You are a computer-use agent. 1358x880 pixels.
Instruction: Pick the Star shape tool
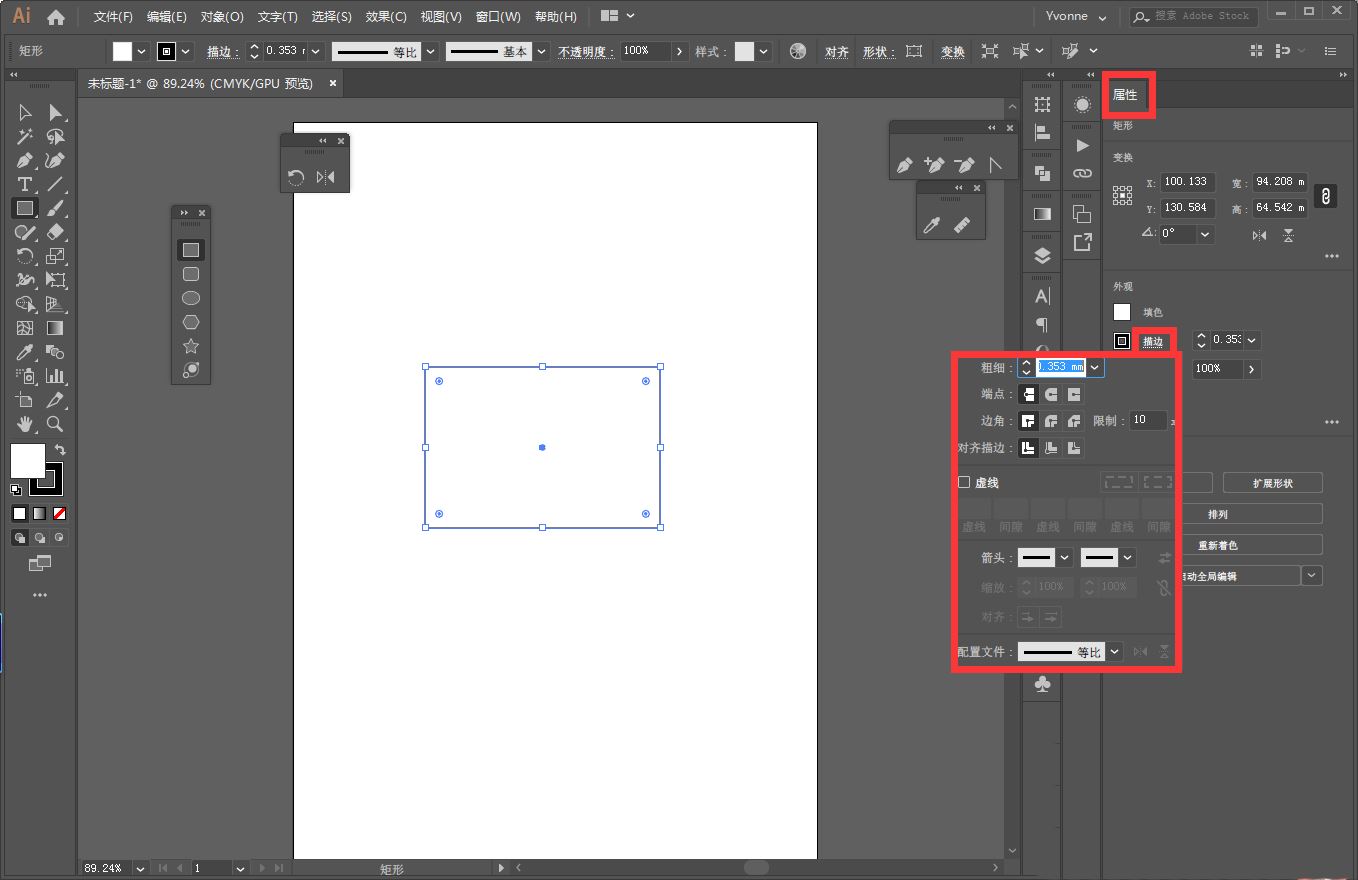pyautogui.click(x=190, y=346)
